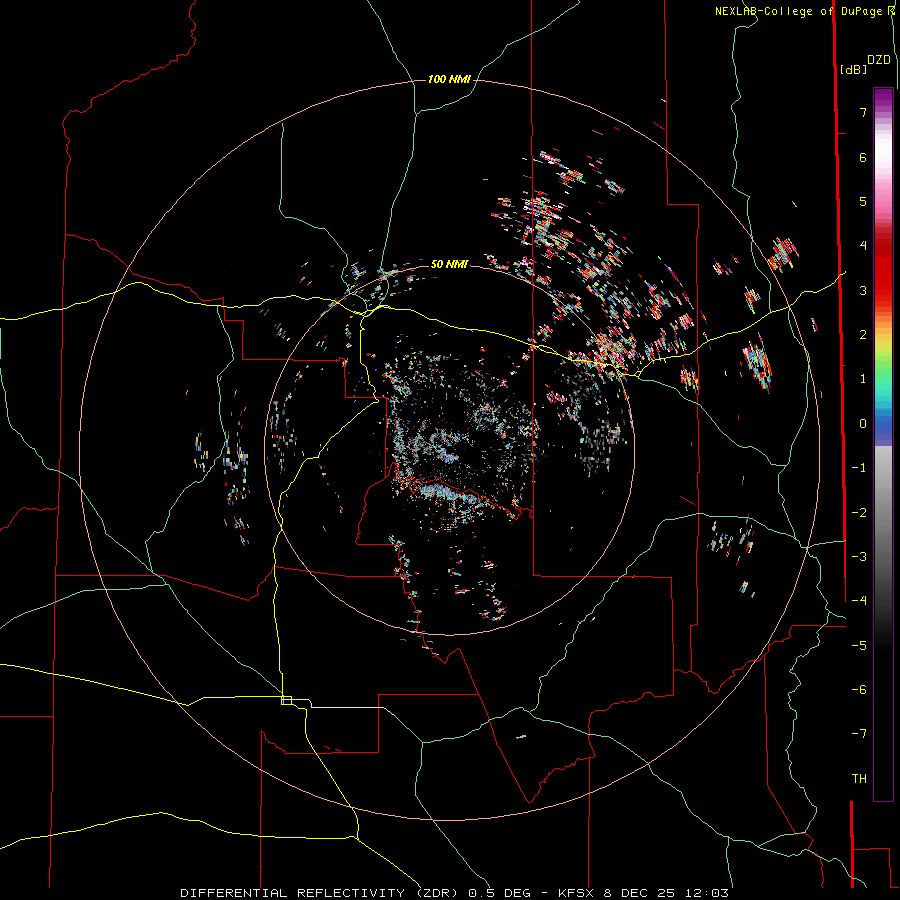Click the 100 NMI range ring label

[449, 79]
